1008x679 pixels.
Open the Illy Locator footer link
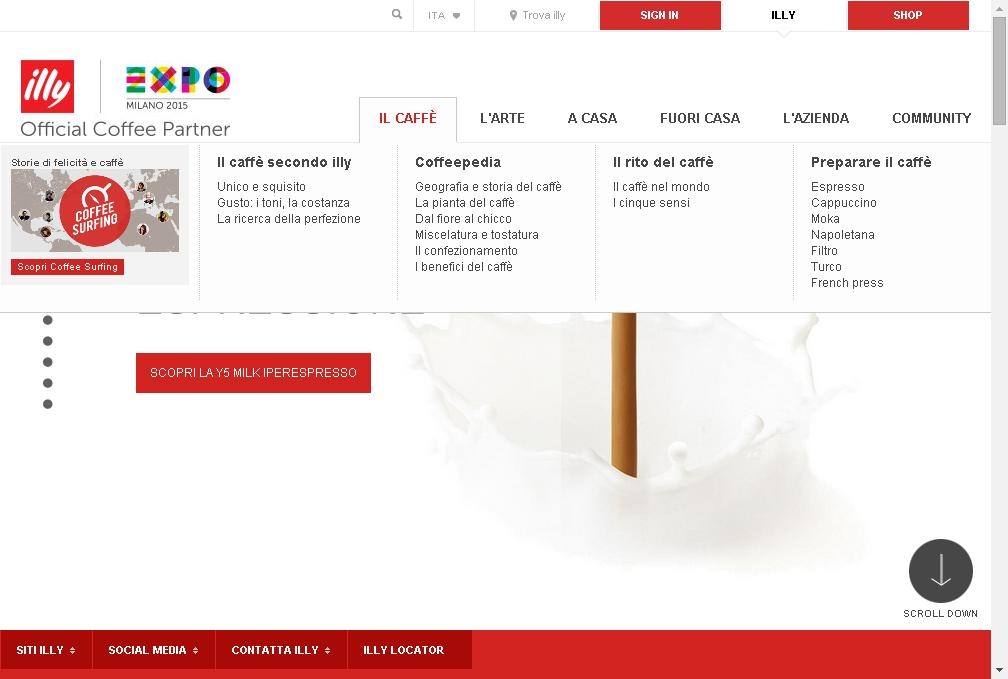pyautogui.click(x=410, y=650)
